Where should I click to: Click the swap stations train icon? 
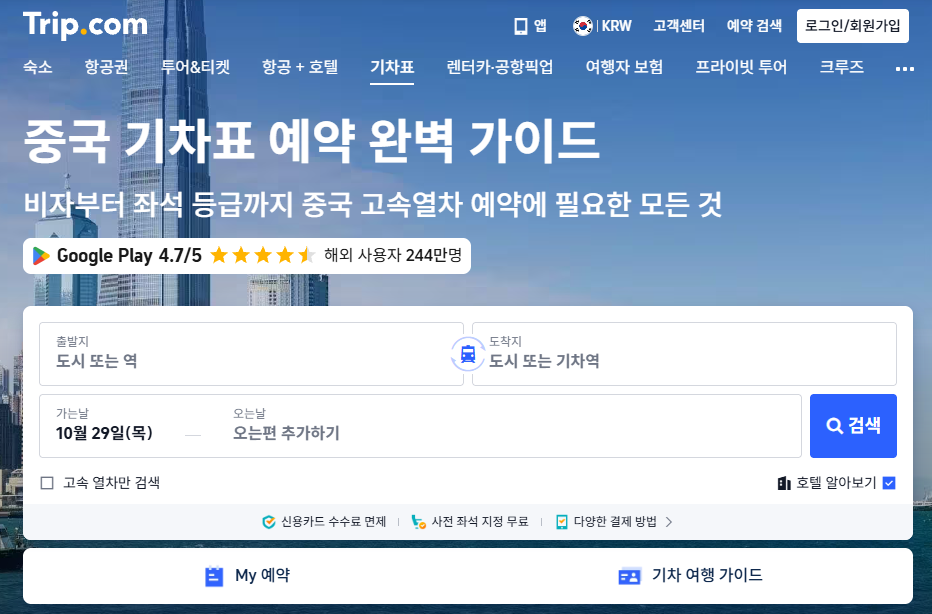point(468,354)
